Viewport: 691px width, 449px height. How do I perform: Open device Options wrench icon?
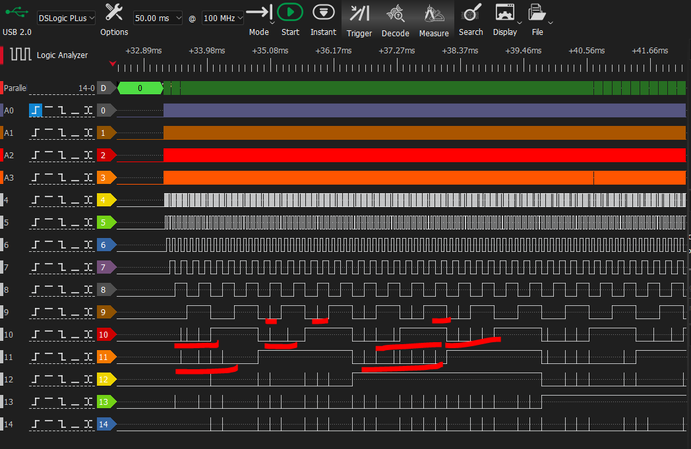(114, 13)
